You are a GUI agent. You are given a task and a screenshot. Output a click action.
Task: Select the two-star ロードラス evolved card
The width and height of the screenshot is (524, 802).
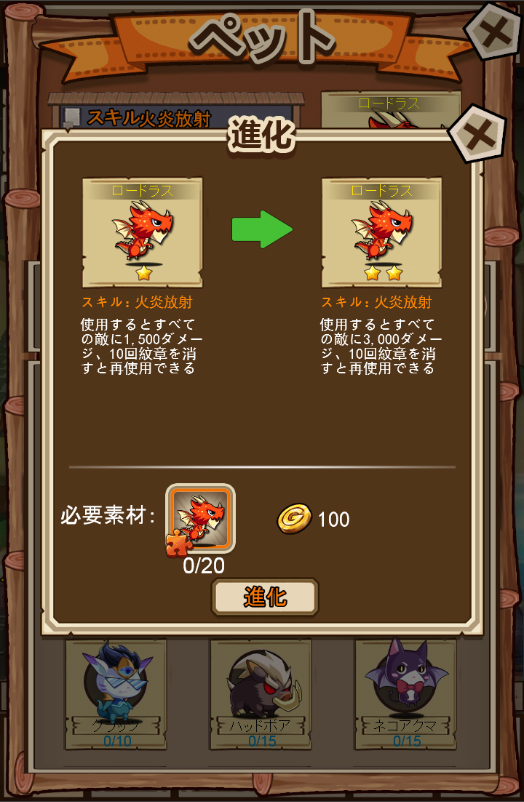(381, 233)
